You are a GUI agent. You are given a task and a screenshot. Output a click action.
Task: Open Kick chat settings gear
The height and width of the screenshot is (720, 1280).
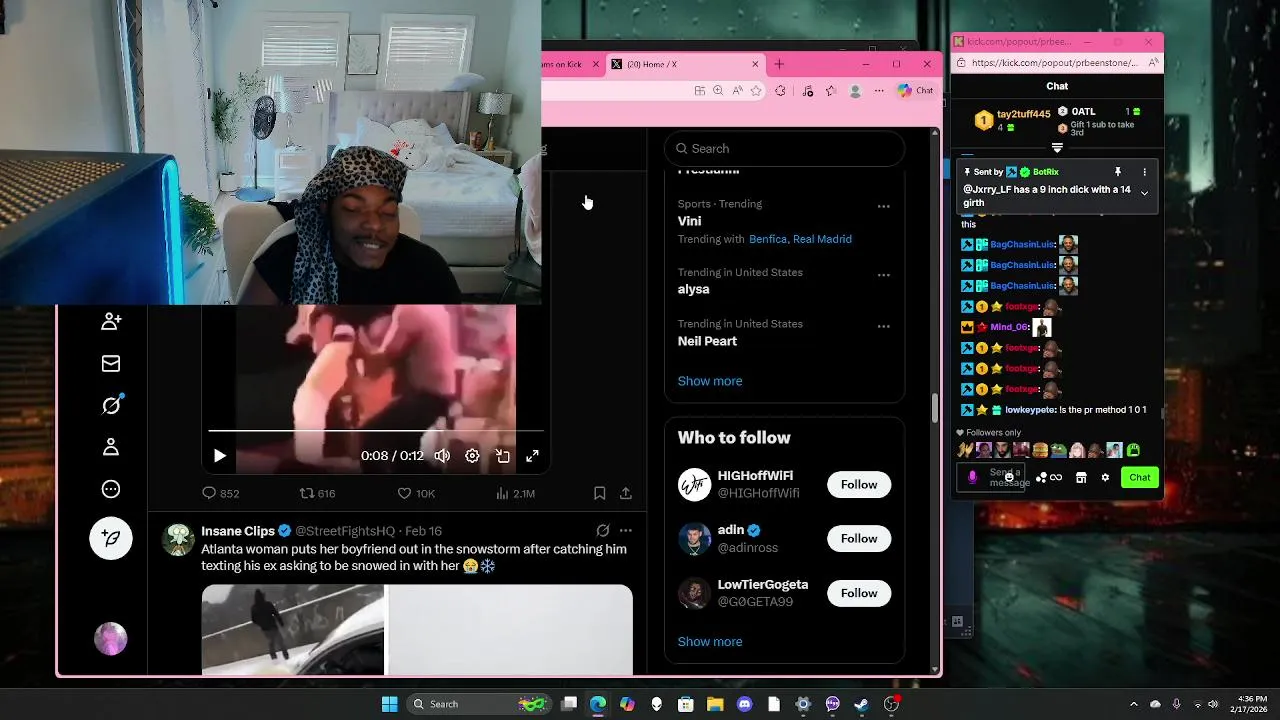coord(1105,478)
